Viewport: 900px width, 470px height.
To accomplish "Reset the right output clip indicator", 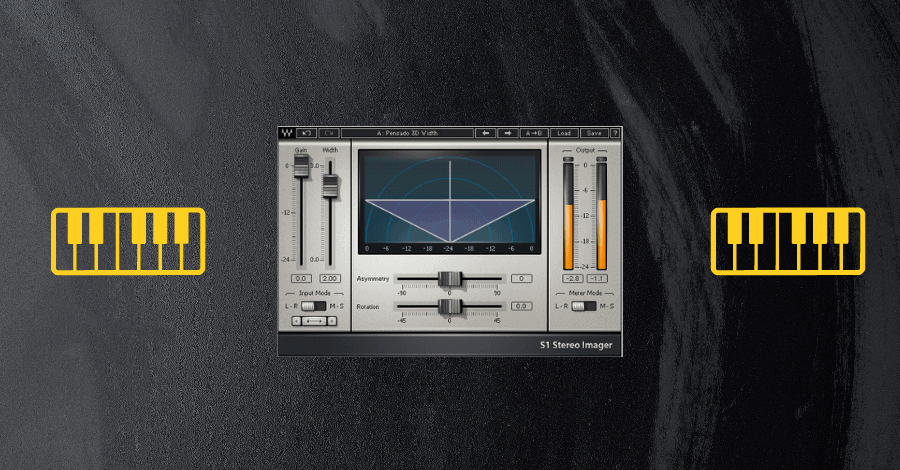I will tap(602, 160).
